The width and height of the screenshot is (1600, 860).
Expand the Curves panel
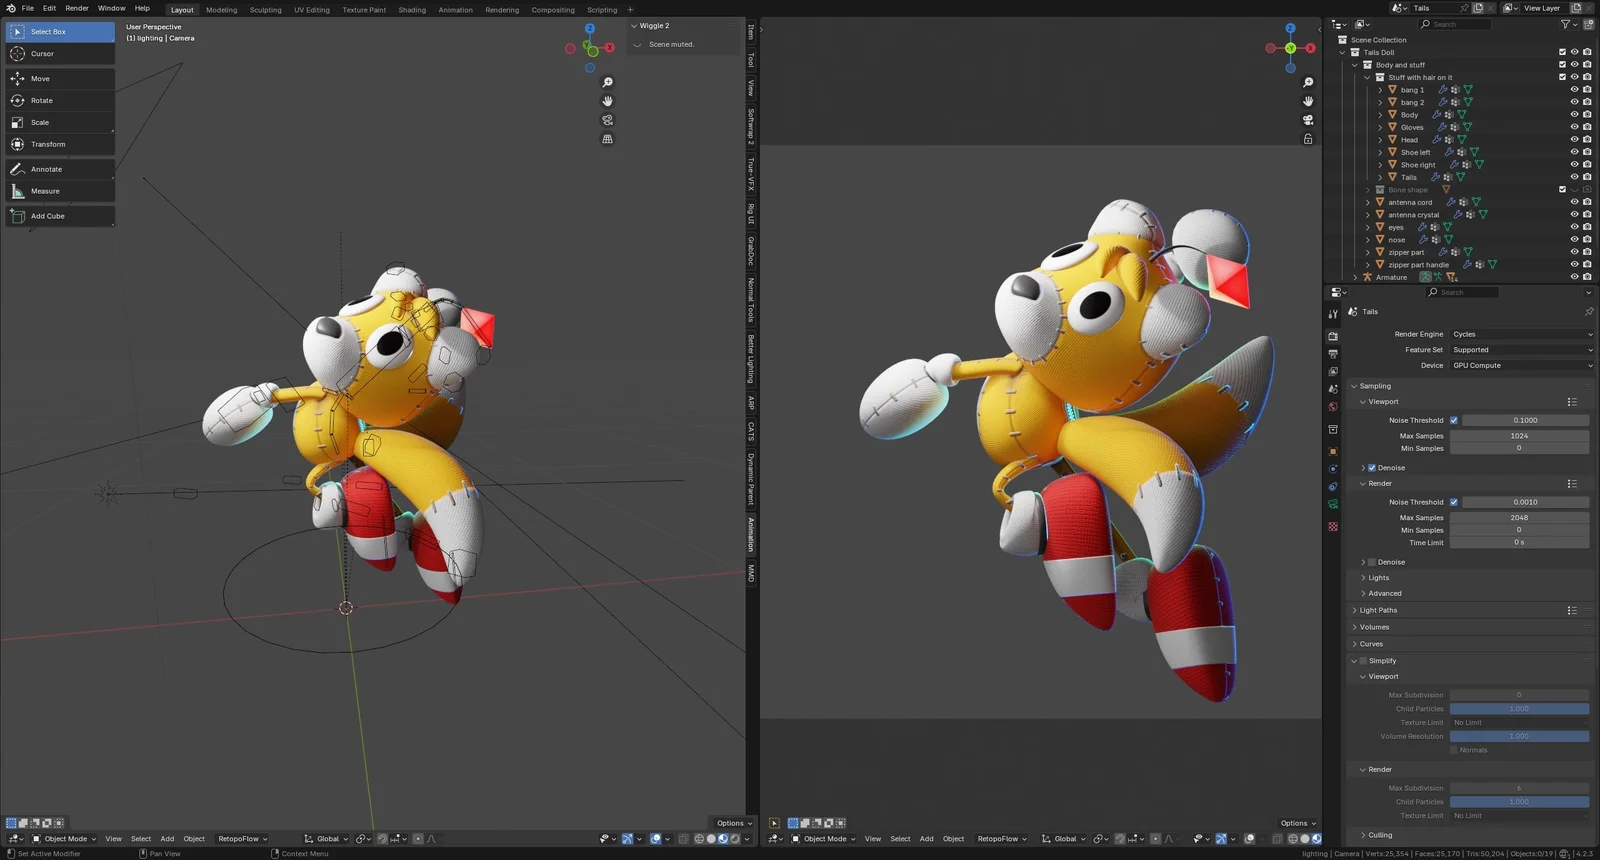click(x=1371, y=644)
